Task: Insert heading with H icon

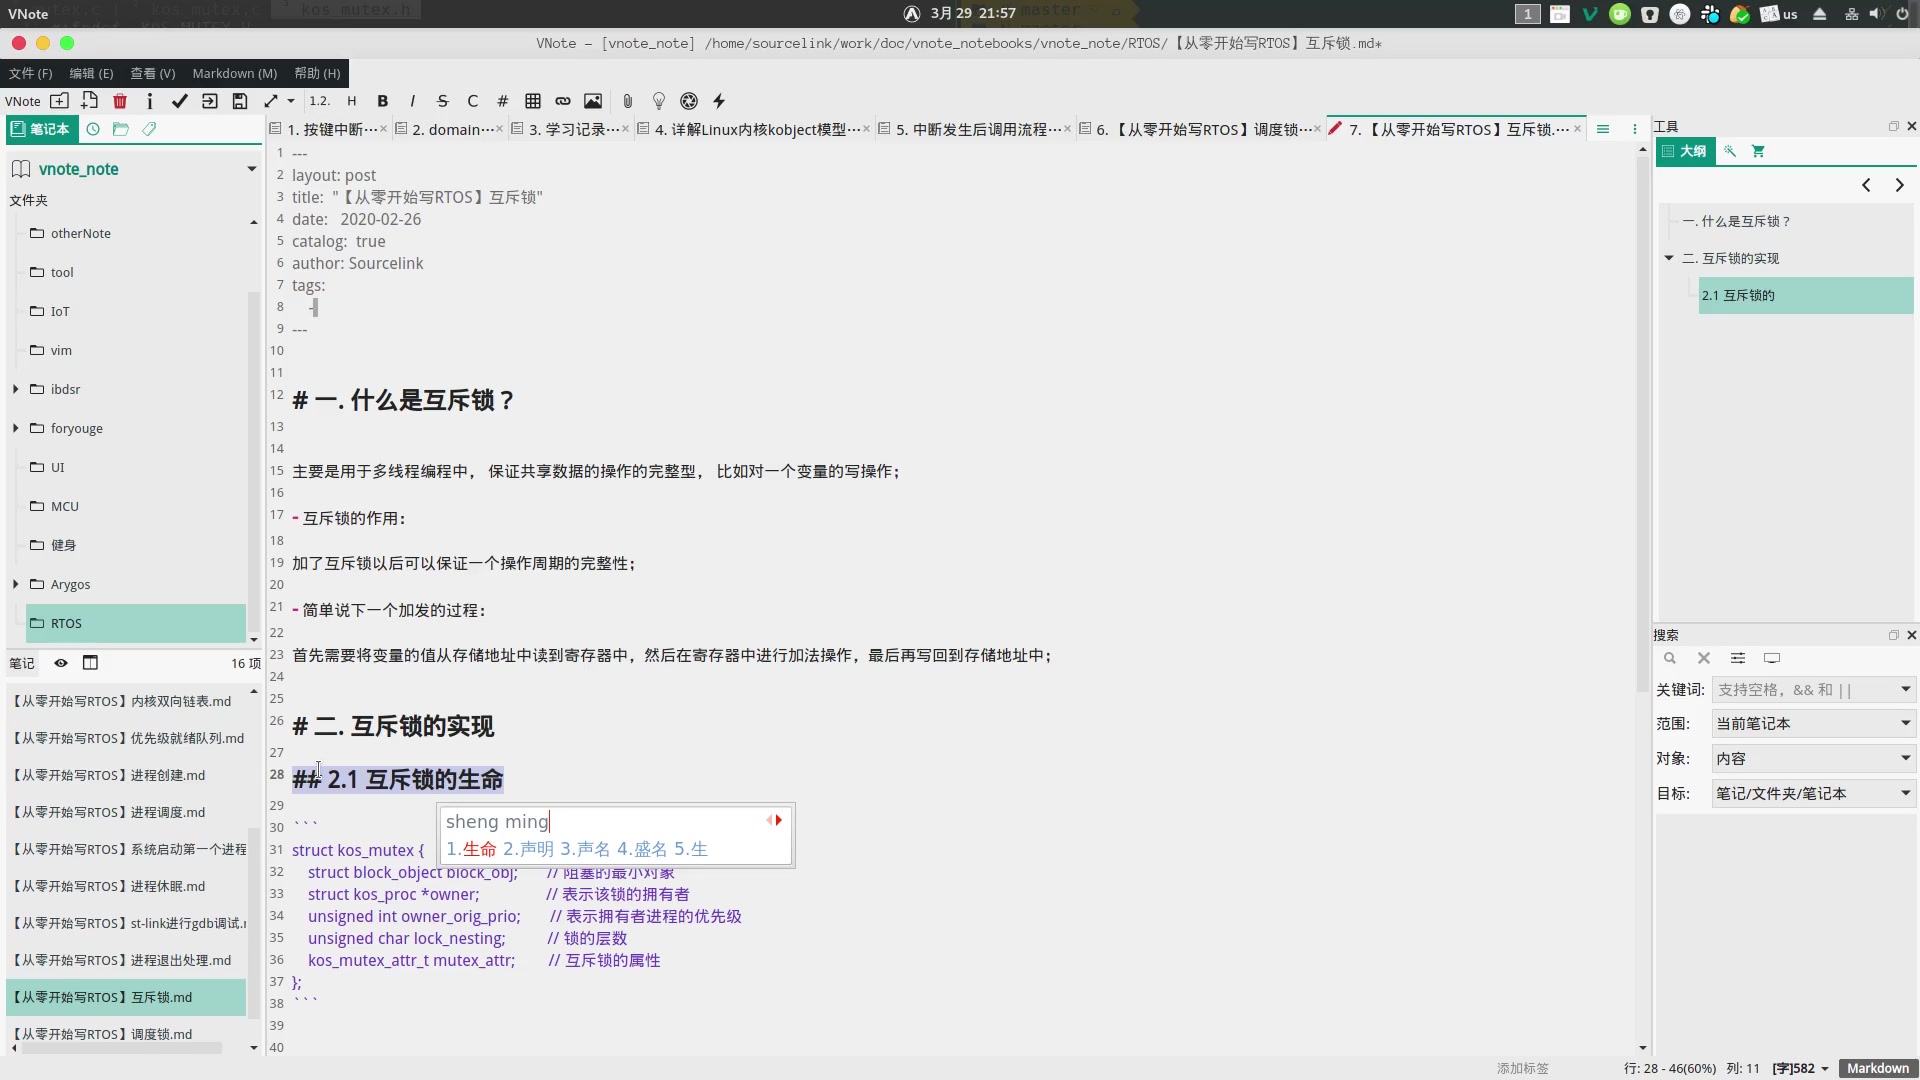Action: (x=352, y=101)
